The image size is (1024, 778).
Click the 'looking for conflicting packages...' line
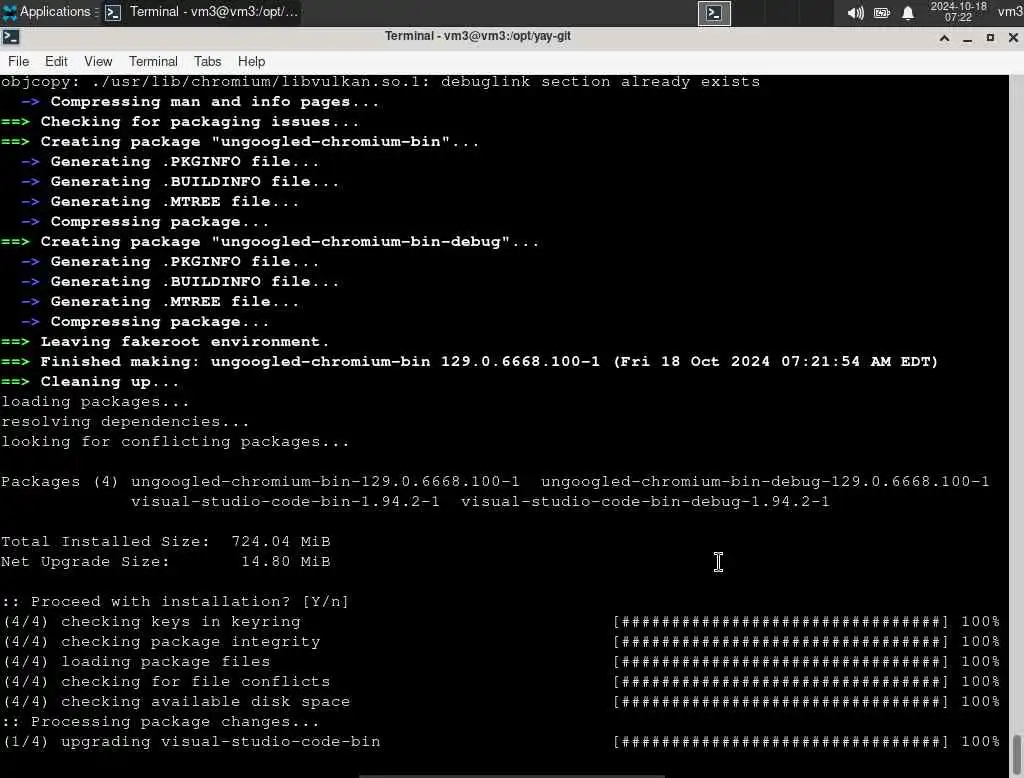click(175, 442)
